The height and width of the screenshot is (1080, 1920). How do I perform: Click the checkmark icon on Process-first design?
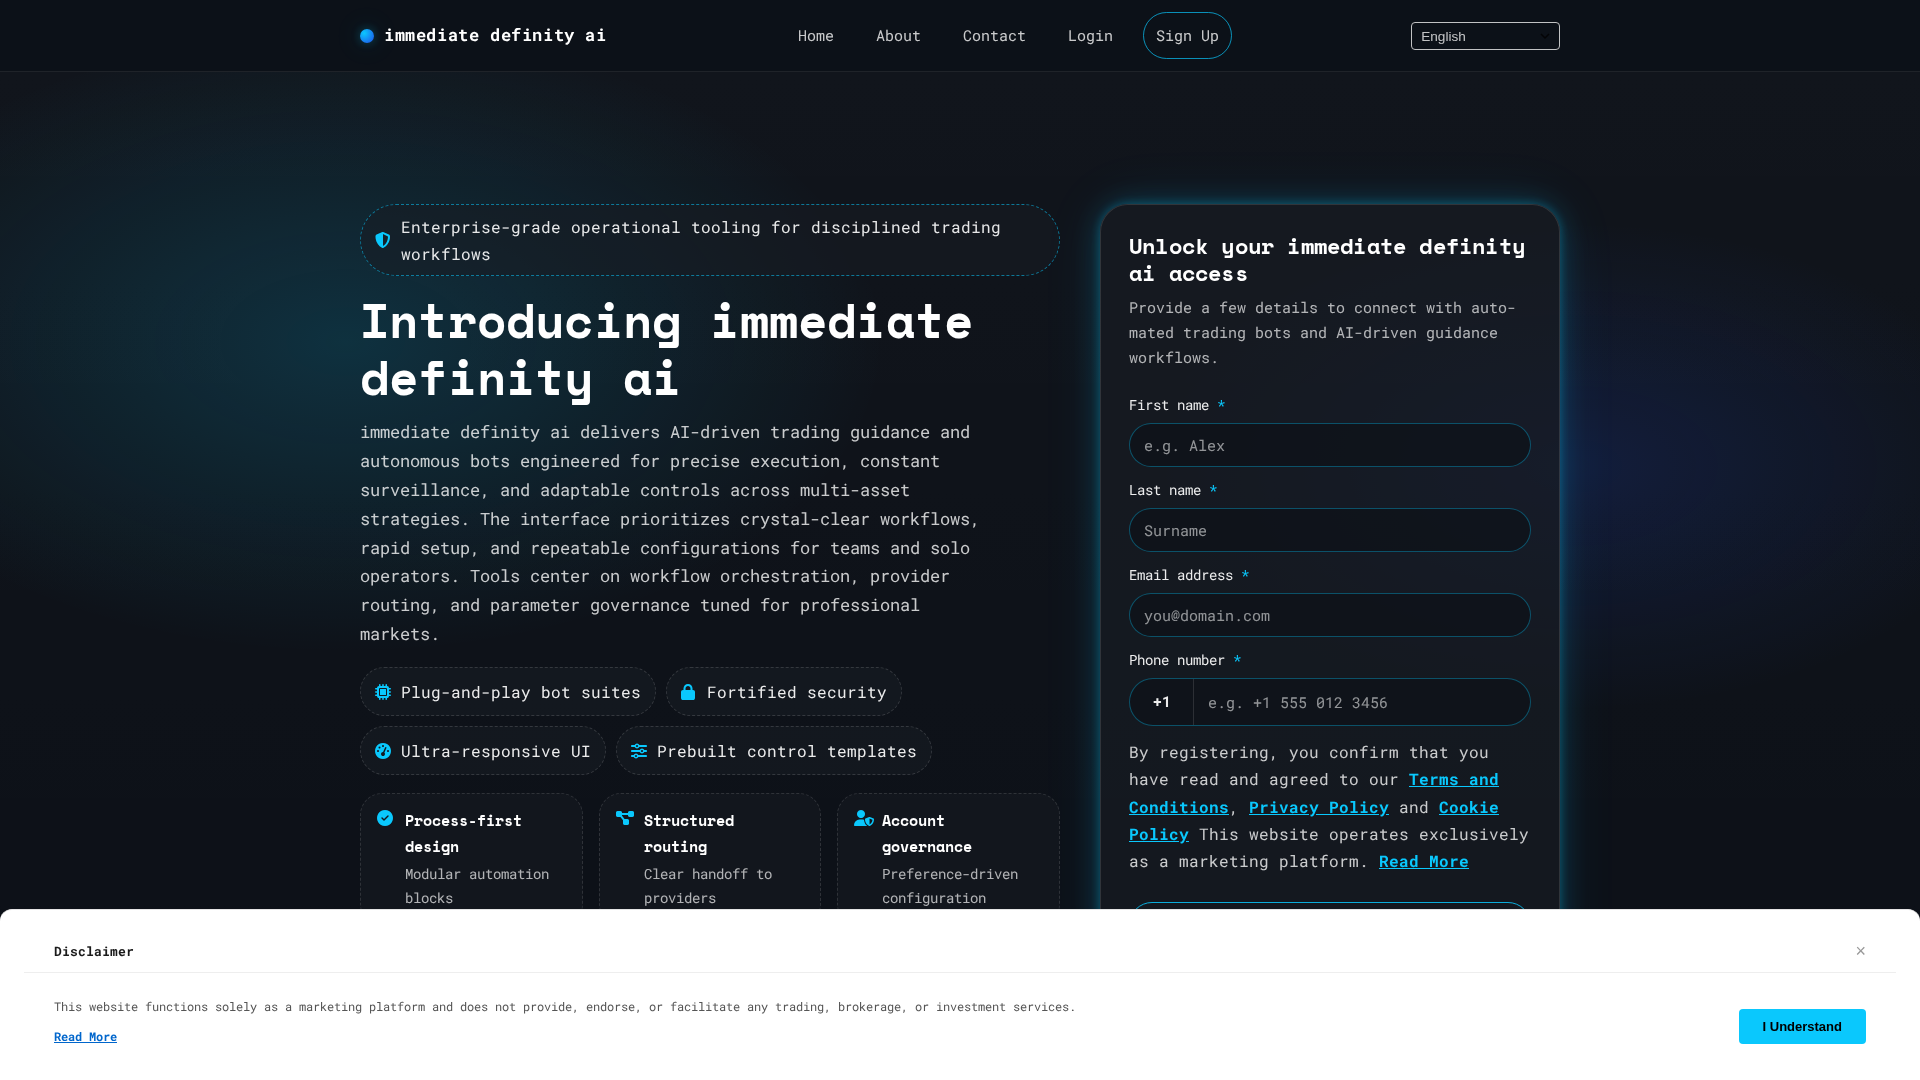coord(385,818)
